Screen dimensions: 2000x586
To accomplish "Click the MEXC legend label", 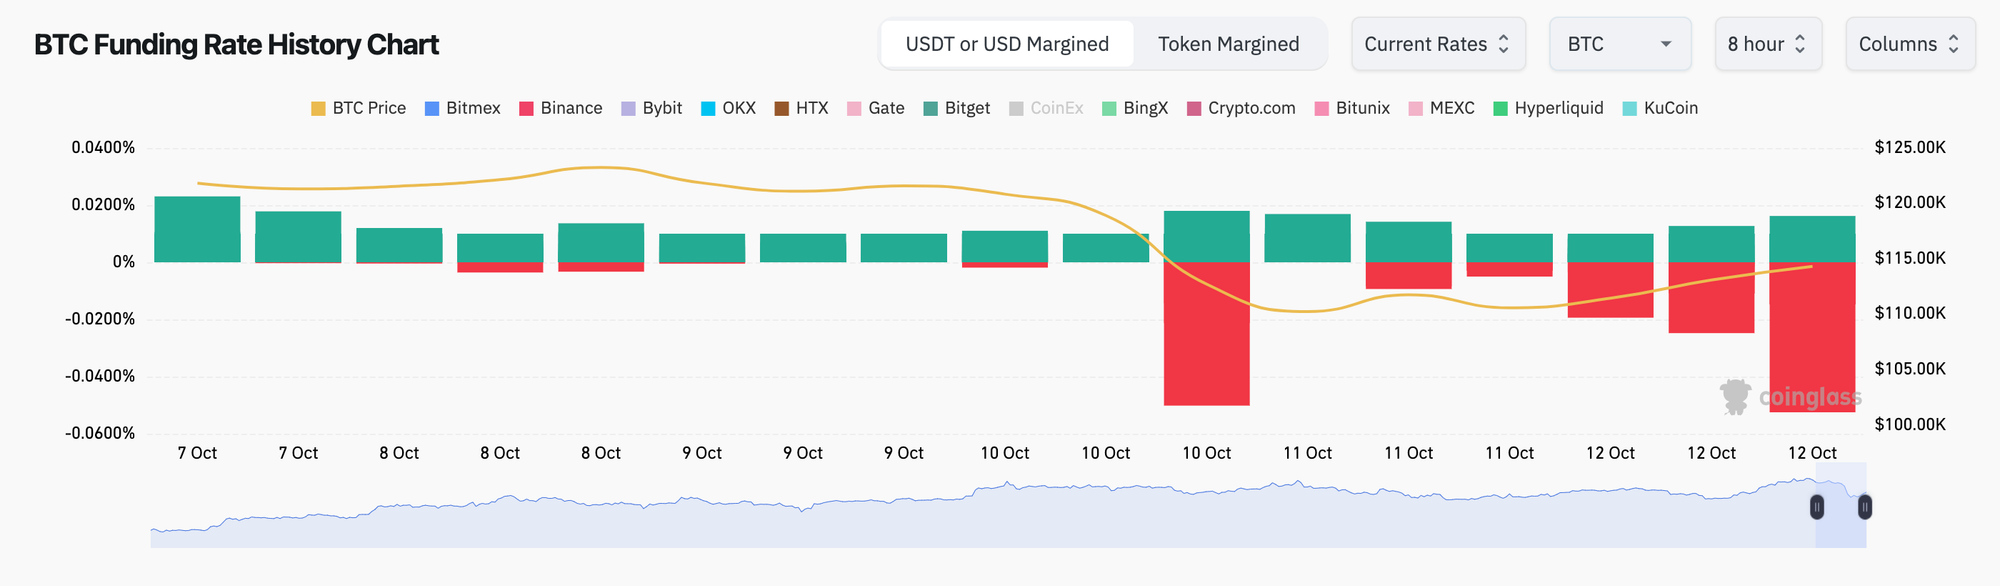I will coord(1451,108).
